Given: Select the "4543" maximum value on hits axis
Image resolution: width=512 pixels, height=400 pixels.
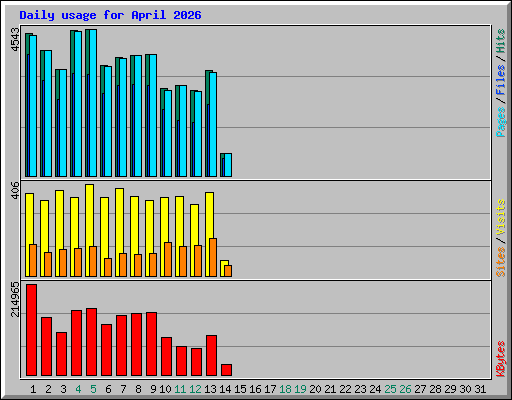Looking at the screenshot, I should (15, 40).
